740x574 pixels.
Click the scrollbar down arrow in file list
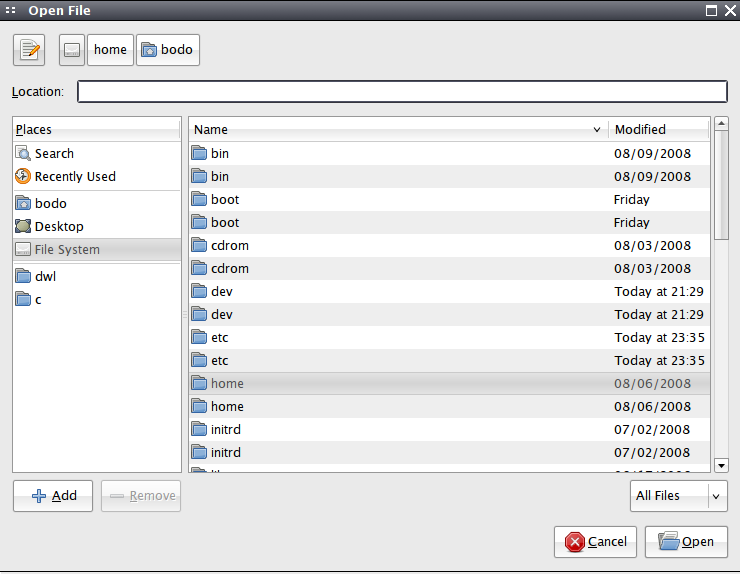coord(721,465)
